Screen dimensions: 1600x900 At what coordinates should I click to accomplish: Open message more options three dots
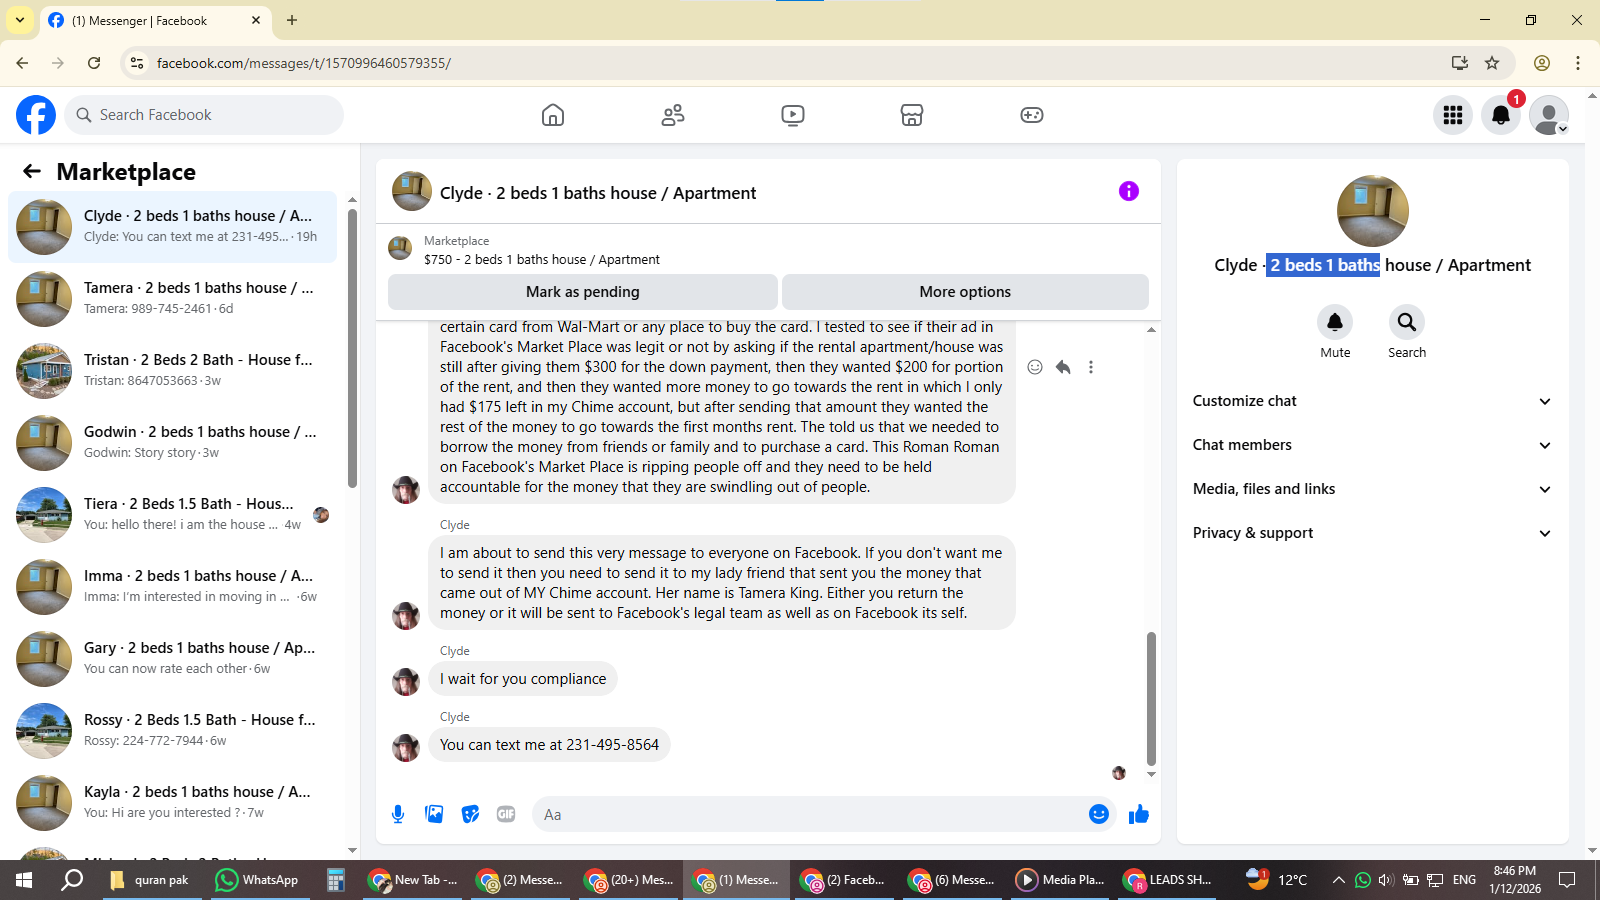pos(1091,367)
